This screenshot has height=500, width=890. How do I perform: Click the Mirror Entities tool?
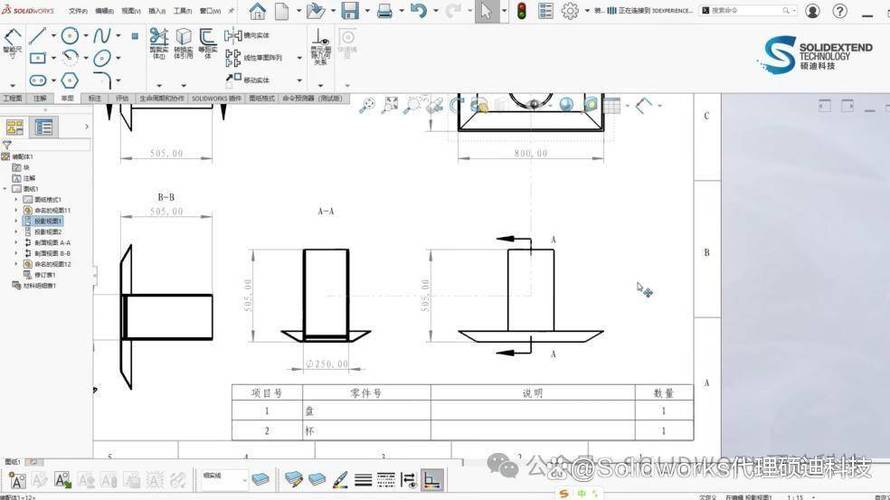point(247,36)
